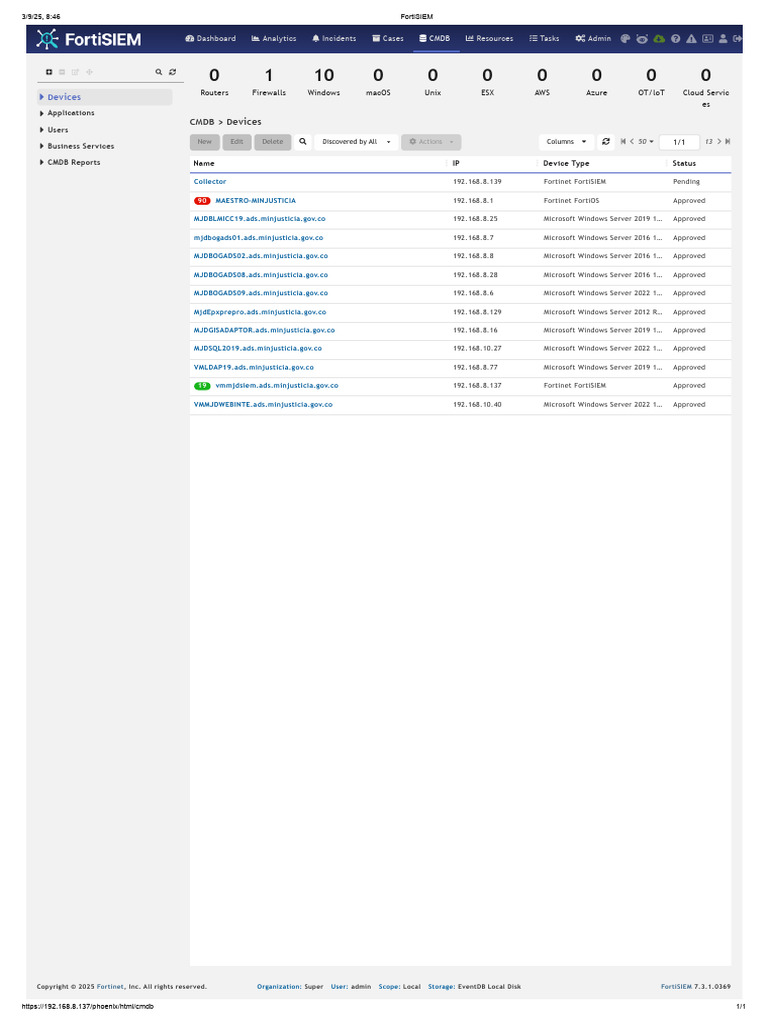The height and width of the screenshot is (1024, 768).
Task: Go to last page of results
Action: (728, 142)
